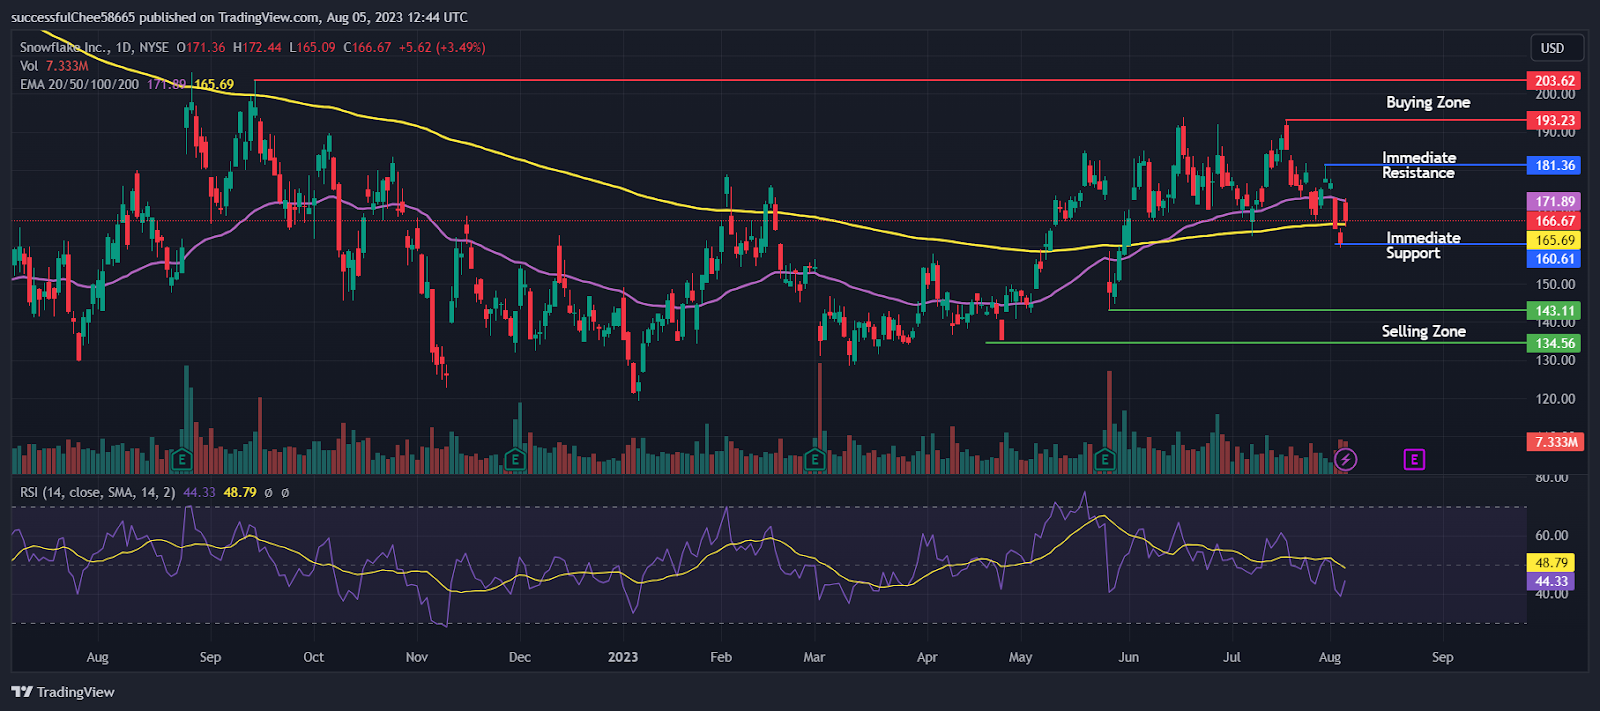The height and width of the screenshot is (711, 1600).
Task: Click the 7.333M volume axis label
Action: pyautogui.click(x=1556, y=442)
